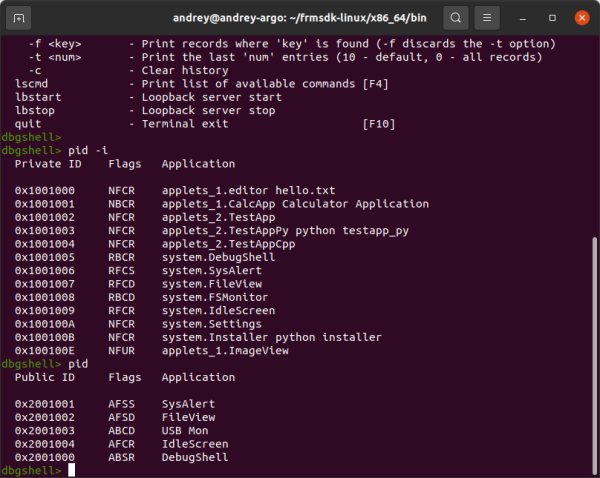The image size is (600, 478).
Task: Click the title text andrey@andrey-argo
Action: pyautogui.click(x=228, y=18)
